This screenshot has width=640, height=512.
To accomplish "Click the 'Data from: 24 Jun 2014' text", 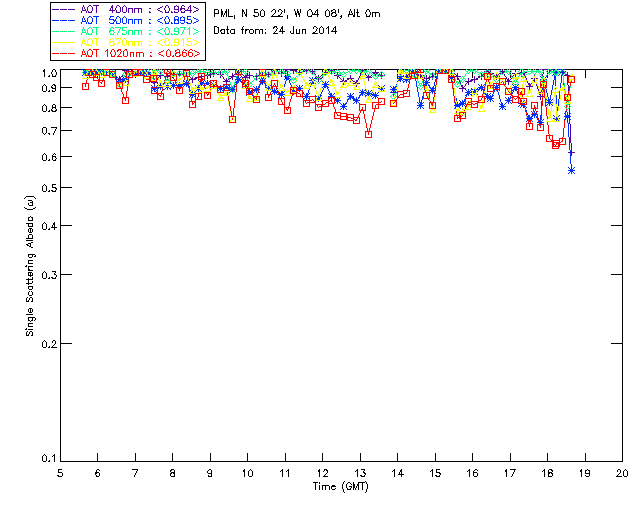I will tap(275, 31).
